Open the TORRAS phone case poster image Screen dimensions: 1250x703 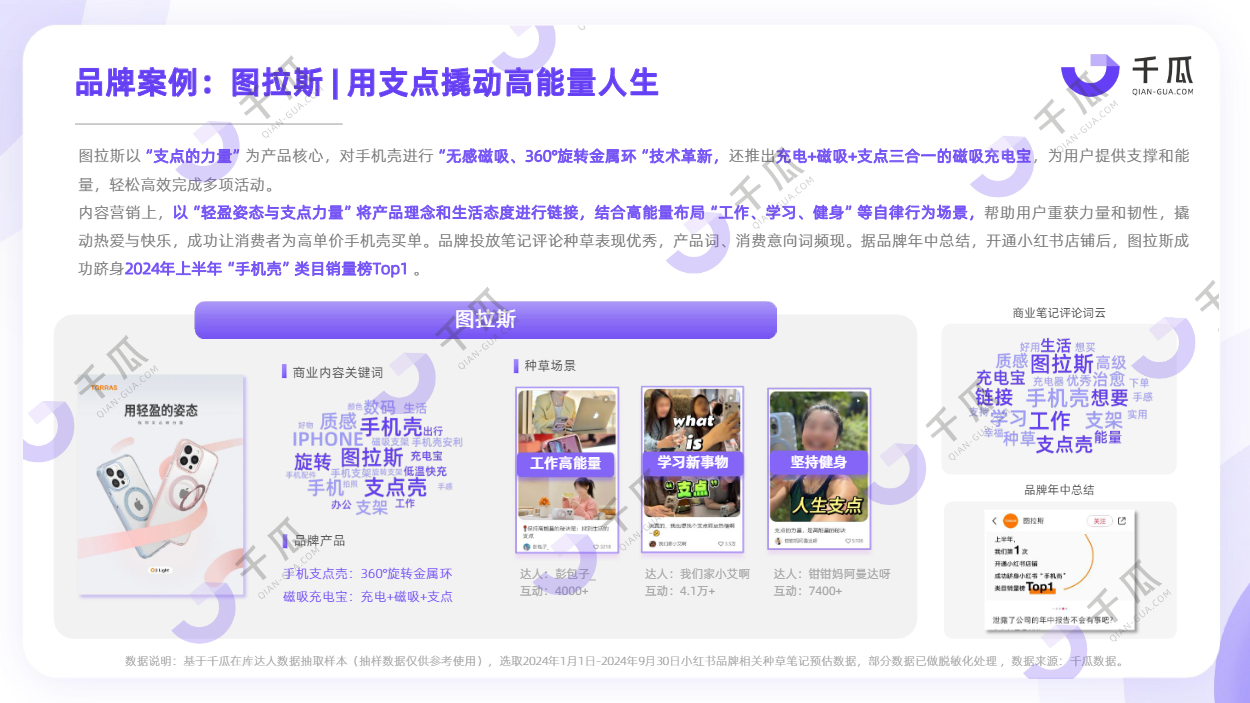click(161, 485)
